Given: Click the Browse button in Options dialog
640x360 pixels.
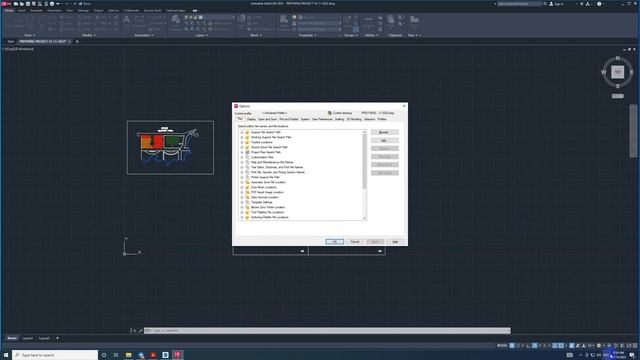Looking at the screenshot, I should (x=384, y=132).
